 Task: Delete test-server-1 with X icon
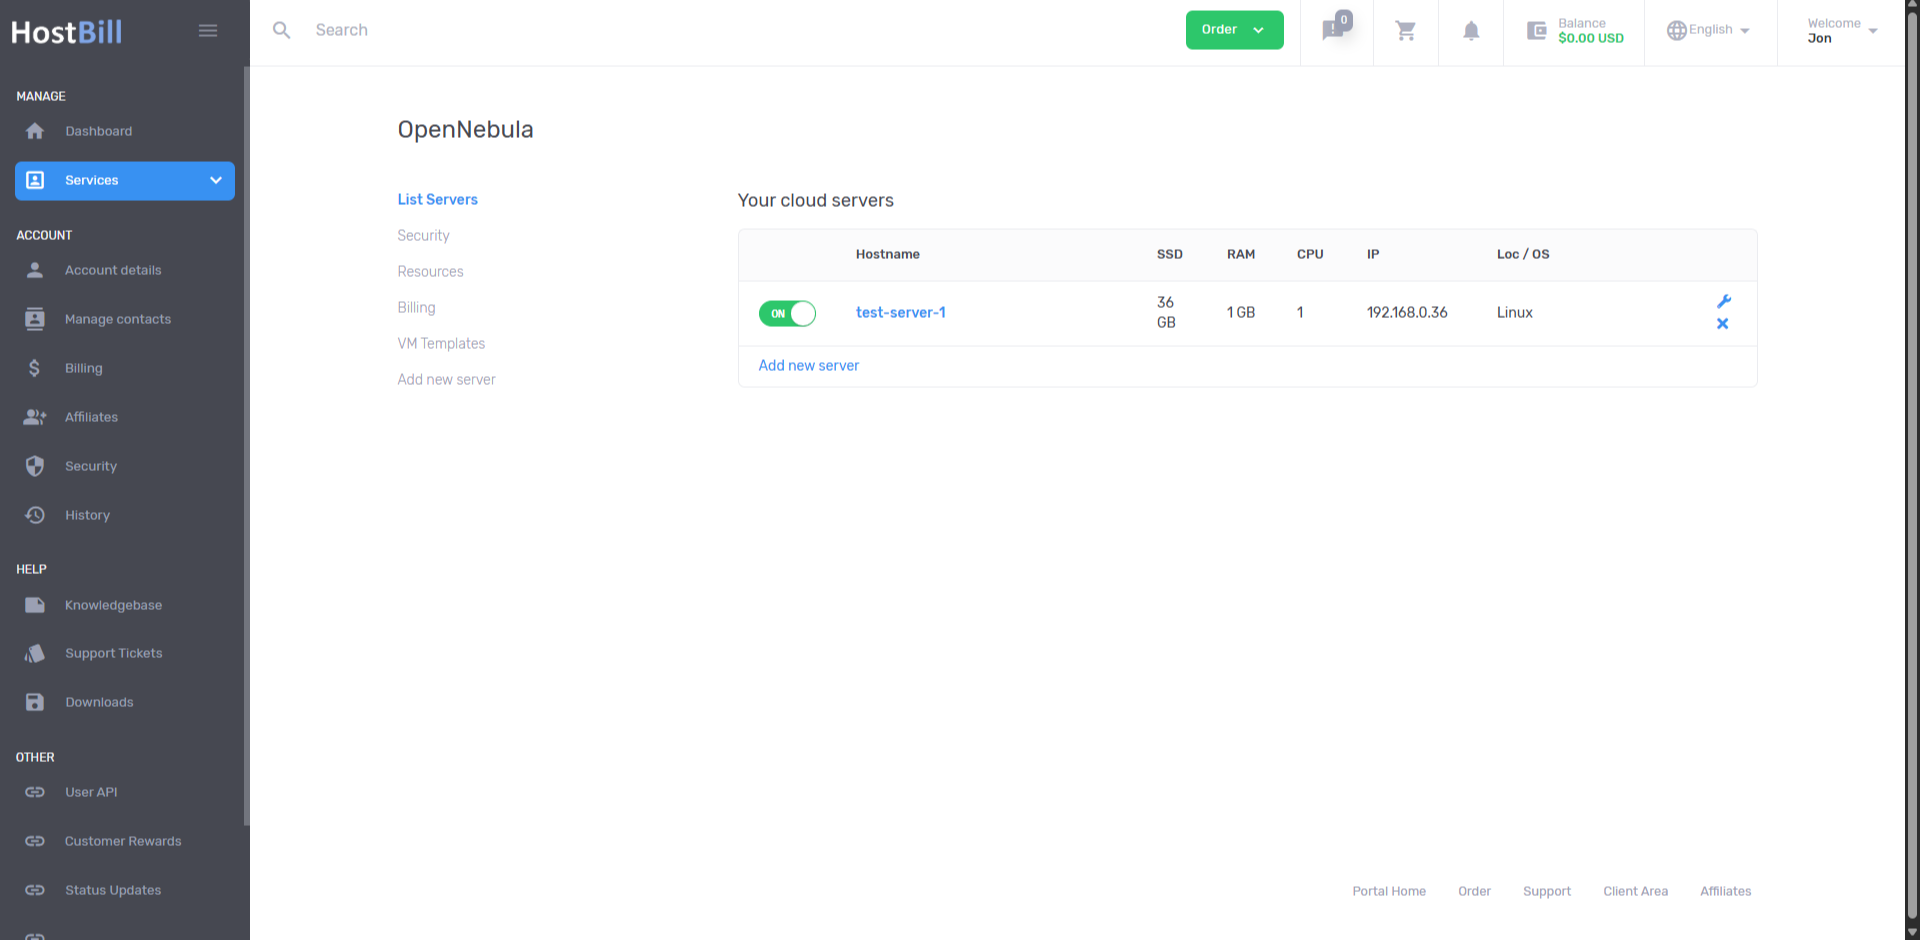point(1723,323)
